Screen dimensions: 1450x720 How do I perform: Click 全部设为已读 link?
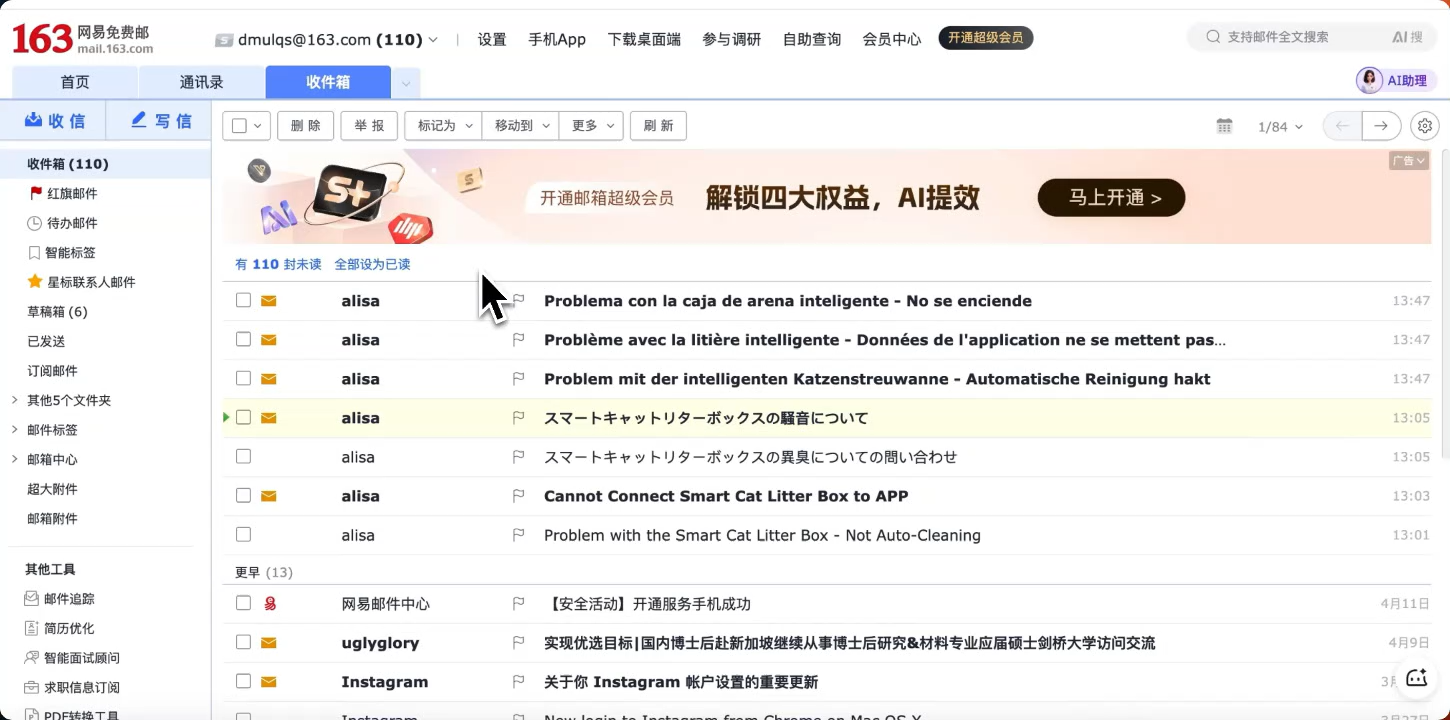(x=372, y=264)
